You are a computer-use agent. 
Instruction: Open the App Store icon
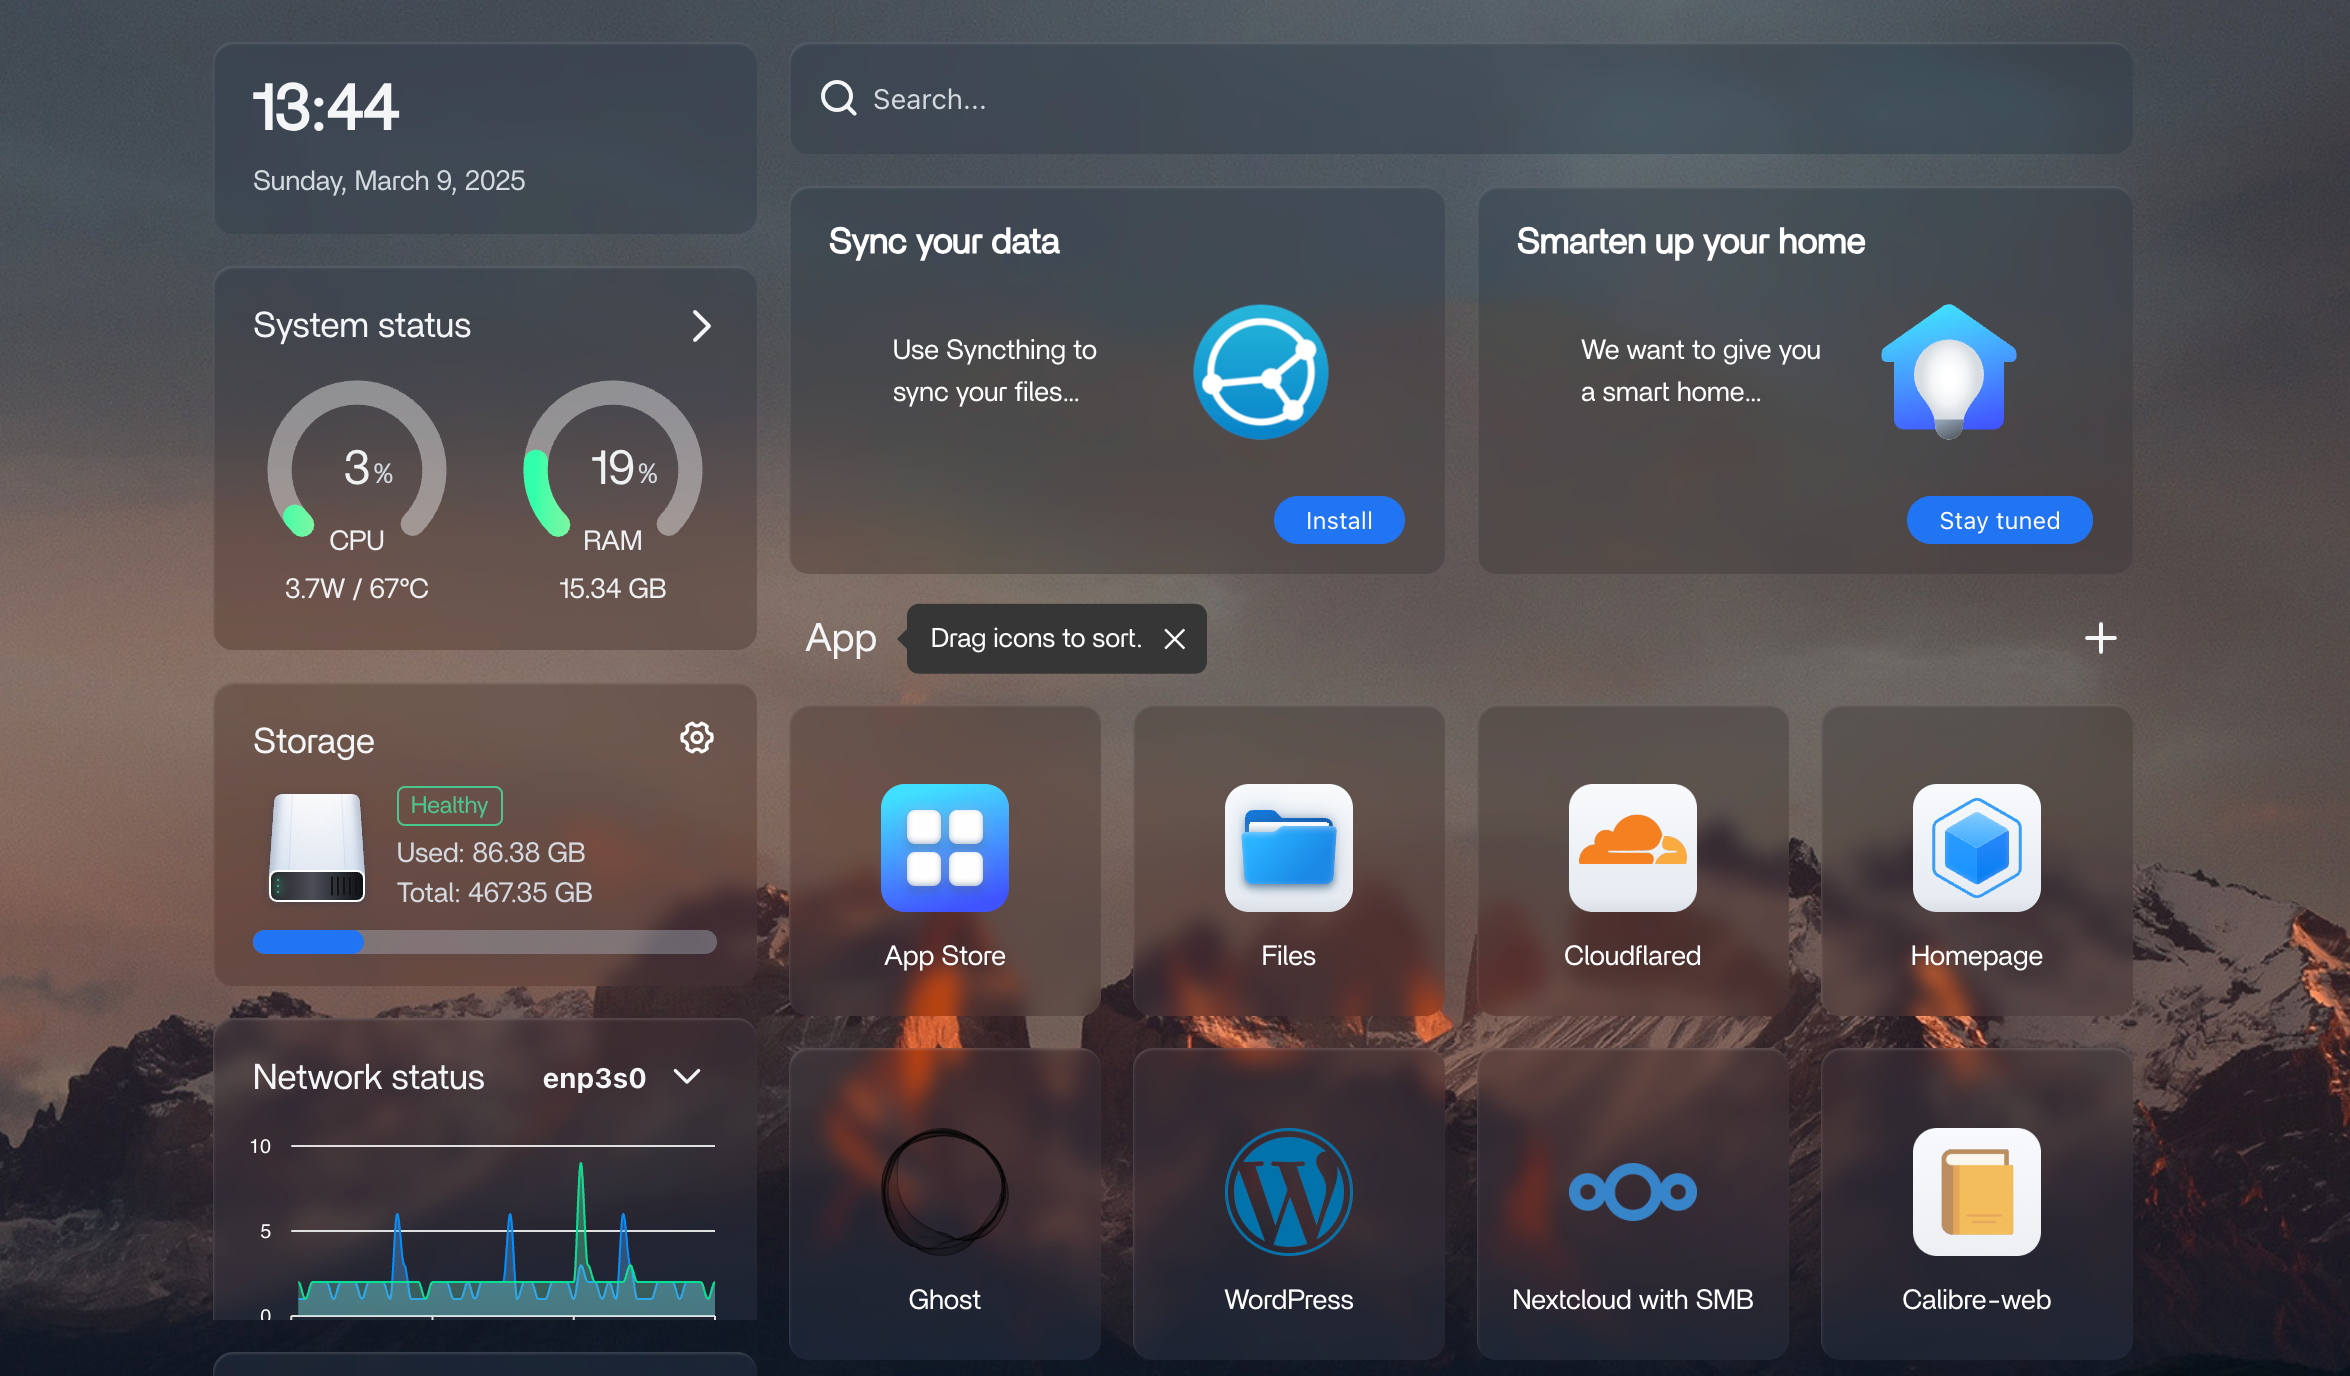click(944, 848)
